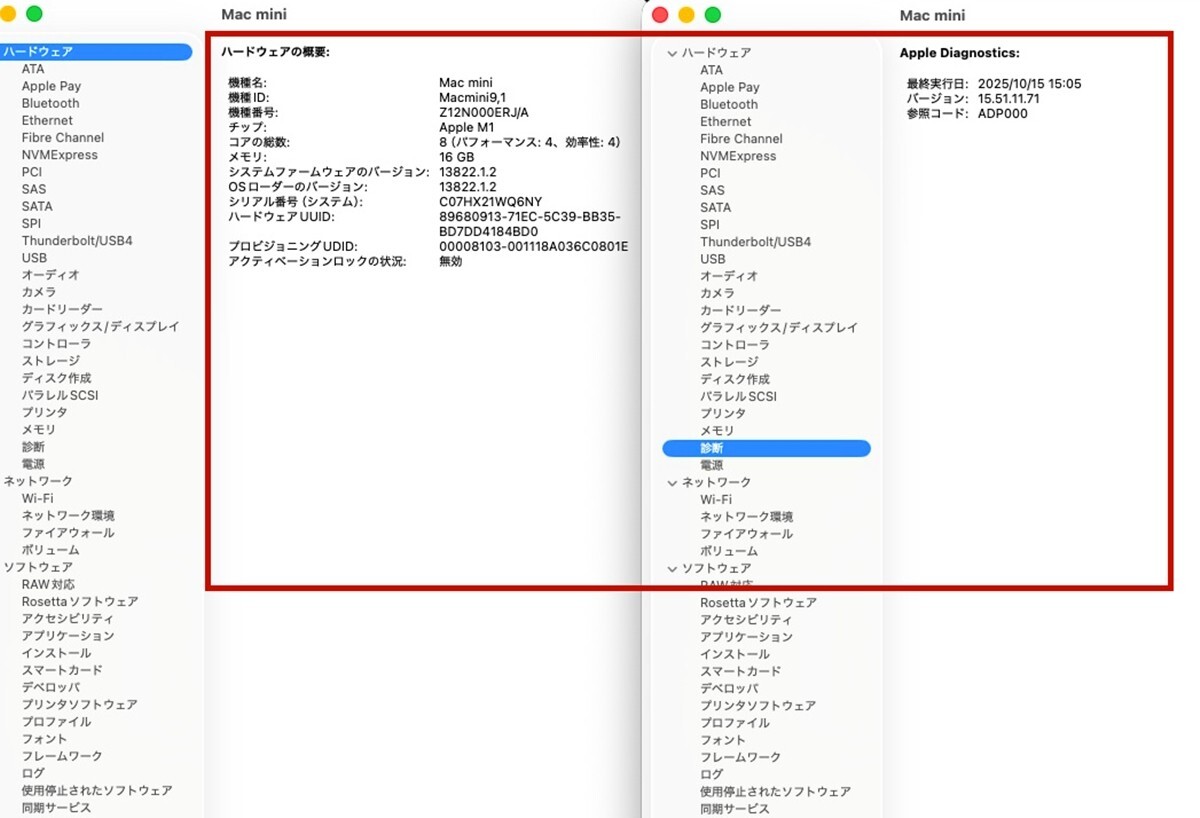Select RAW対応 in hardware overview window sidebar
1200x818 pixels.
48,584
